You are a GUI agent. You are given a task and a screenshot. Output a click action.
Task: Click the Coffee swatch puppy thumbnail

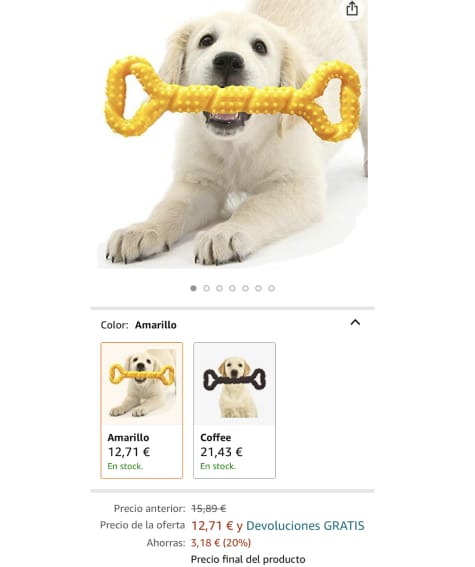234,384
